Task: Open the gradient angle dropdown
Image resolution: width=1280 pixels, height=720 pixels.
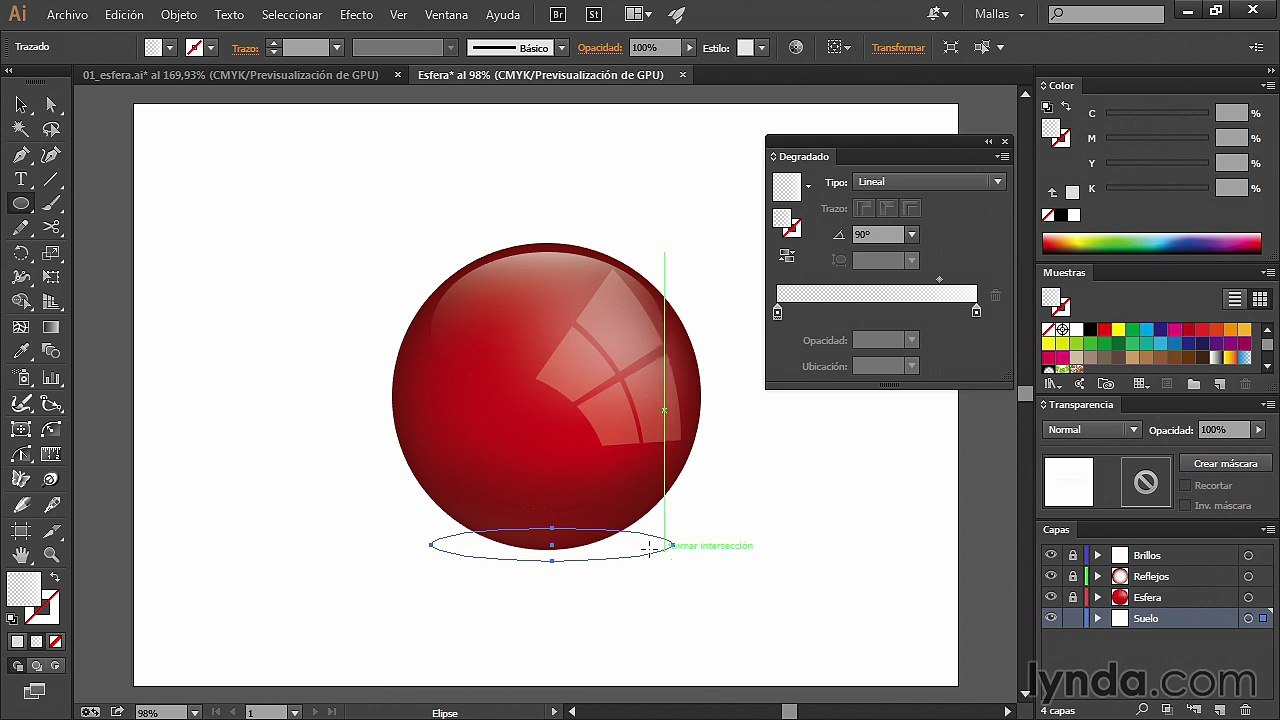Action: [911, 234]
